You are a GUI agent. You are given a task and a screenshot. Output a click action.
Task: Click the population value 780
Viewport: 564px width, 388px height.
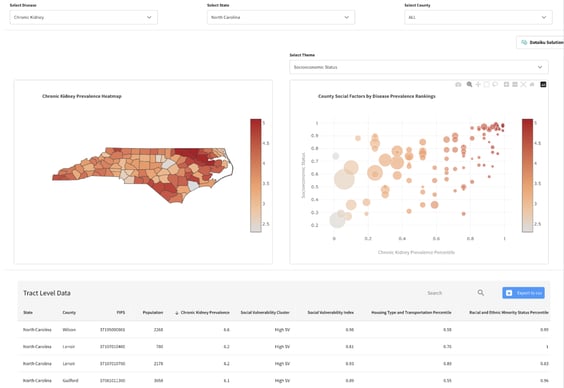[x=160, y=347]
